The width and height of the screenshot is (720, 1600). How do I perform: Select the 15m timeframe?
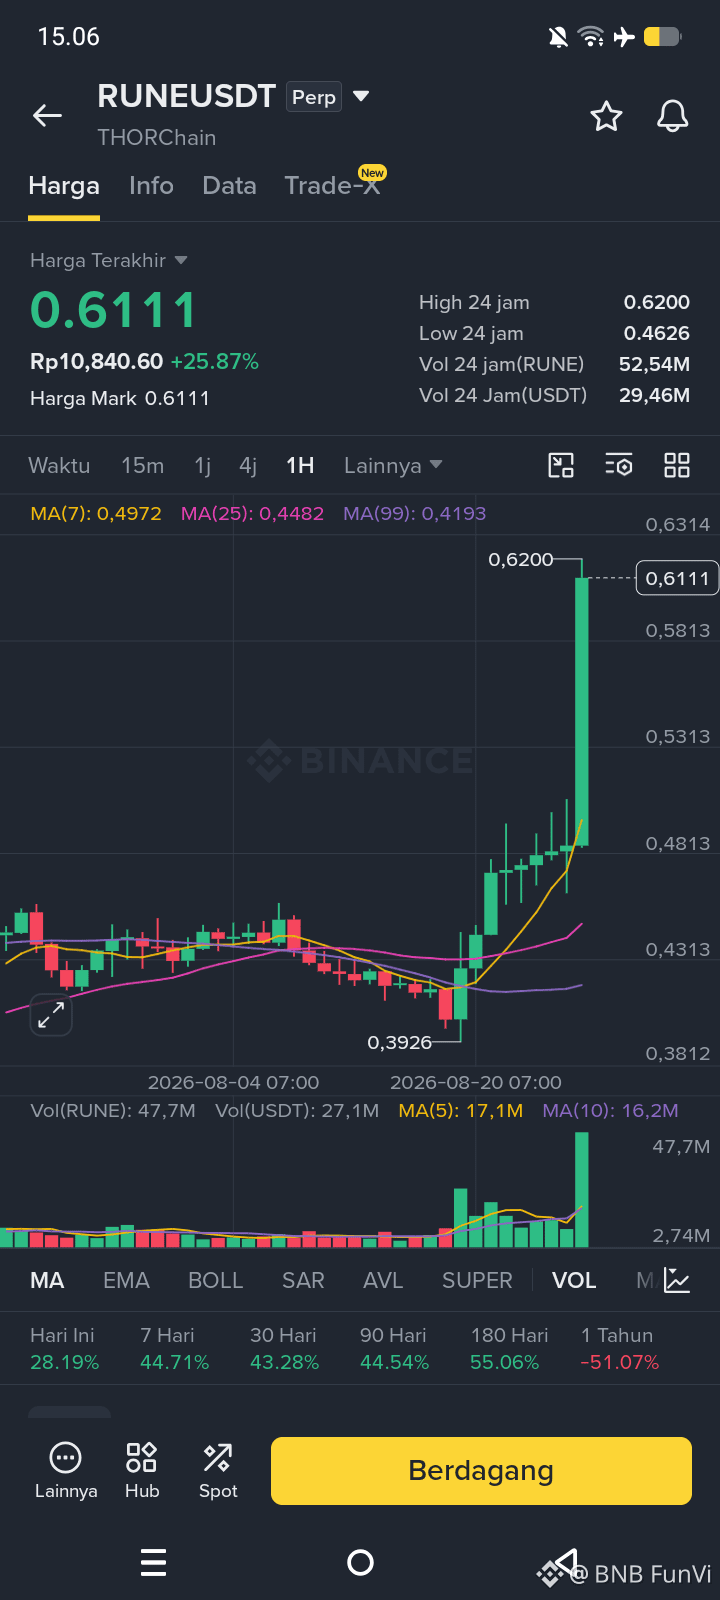pyautogui.click(x=142, y=465)
